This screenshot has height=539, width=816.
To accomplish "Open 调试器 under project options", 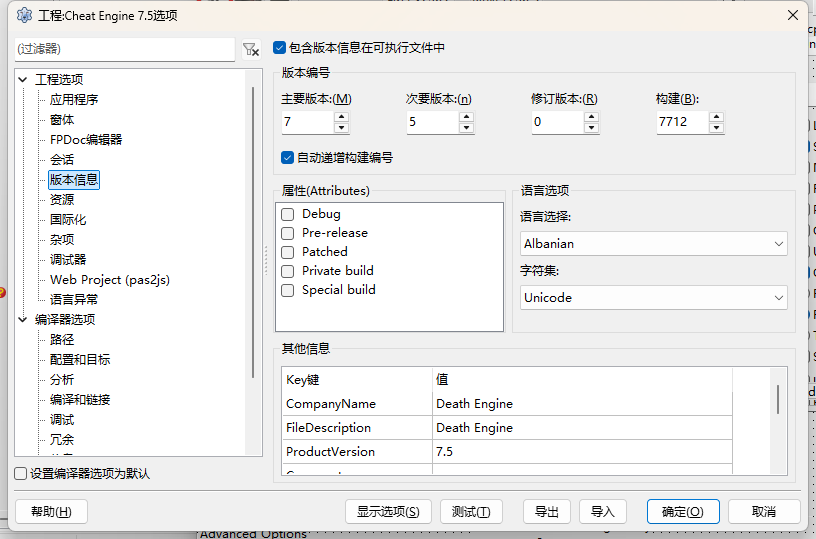I will click(68, 260).
